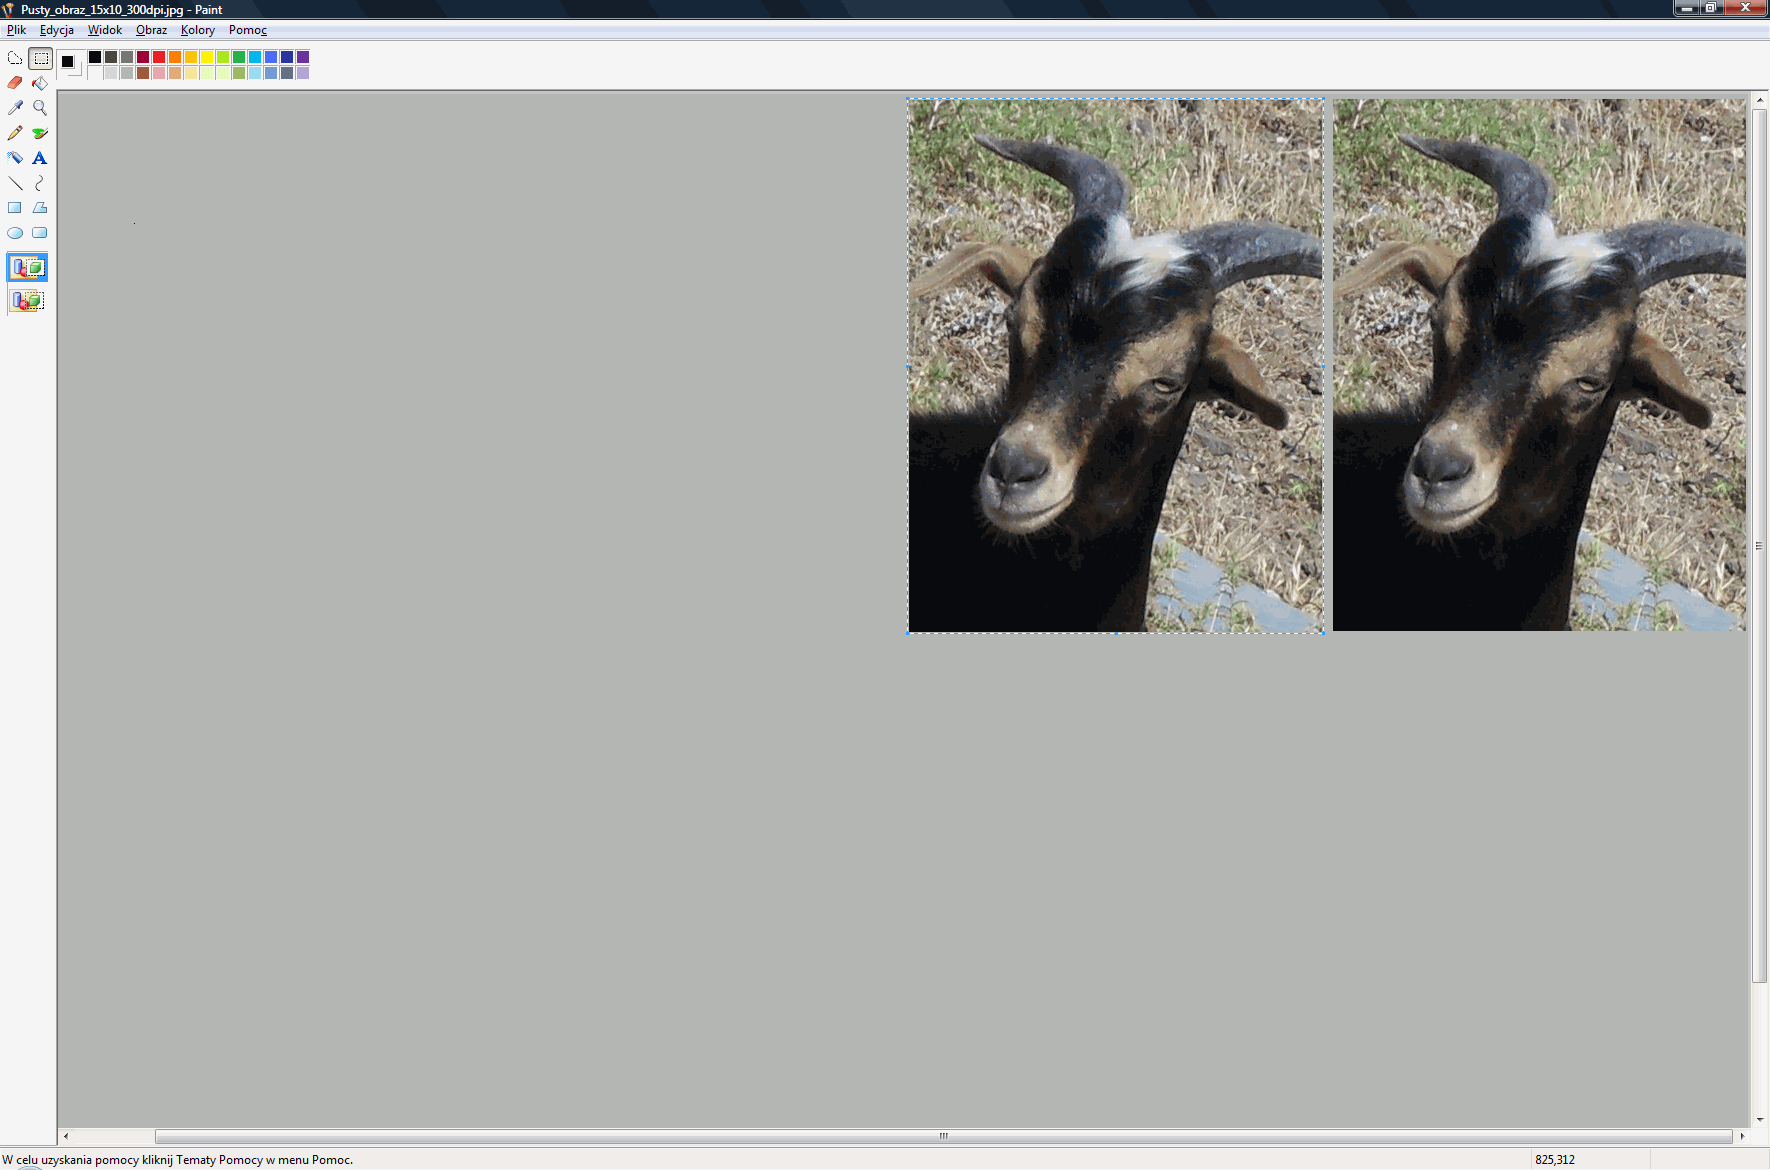Activate the Text tool

tap(40, 158)
